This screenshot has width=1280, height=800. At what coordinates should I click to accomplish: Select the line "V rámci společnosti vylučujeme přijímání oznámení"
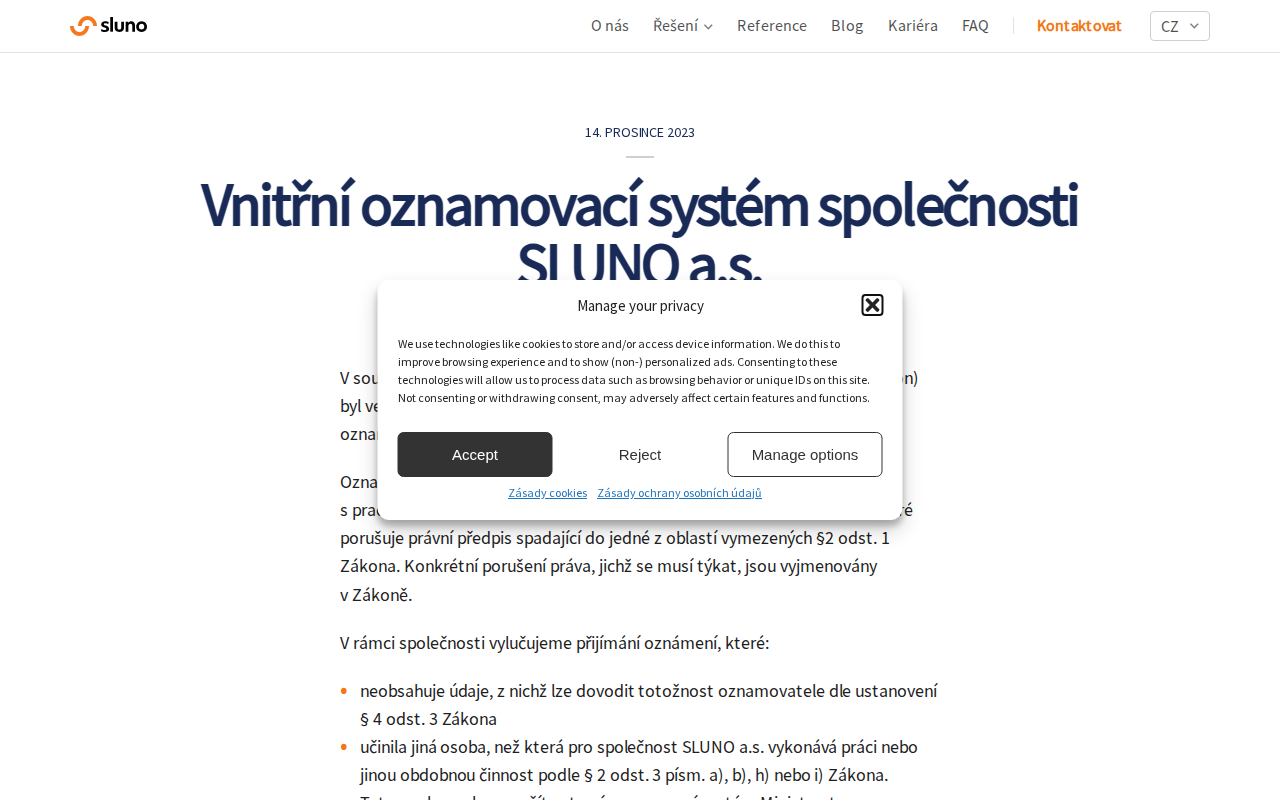pyautogui.click(x=555, y=643)
